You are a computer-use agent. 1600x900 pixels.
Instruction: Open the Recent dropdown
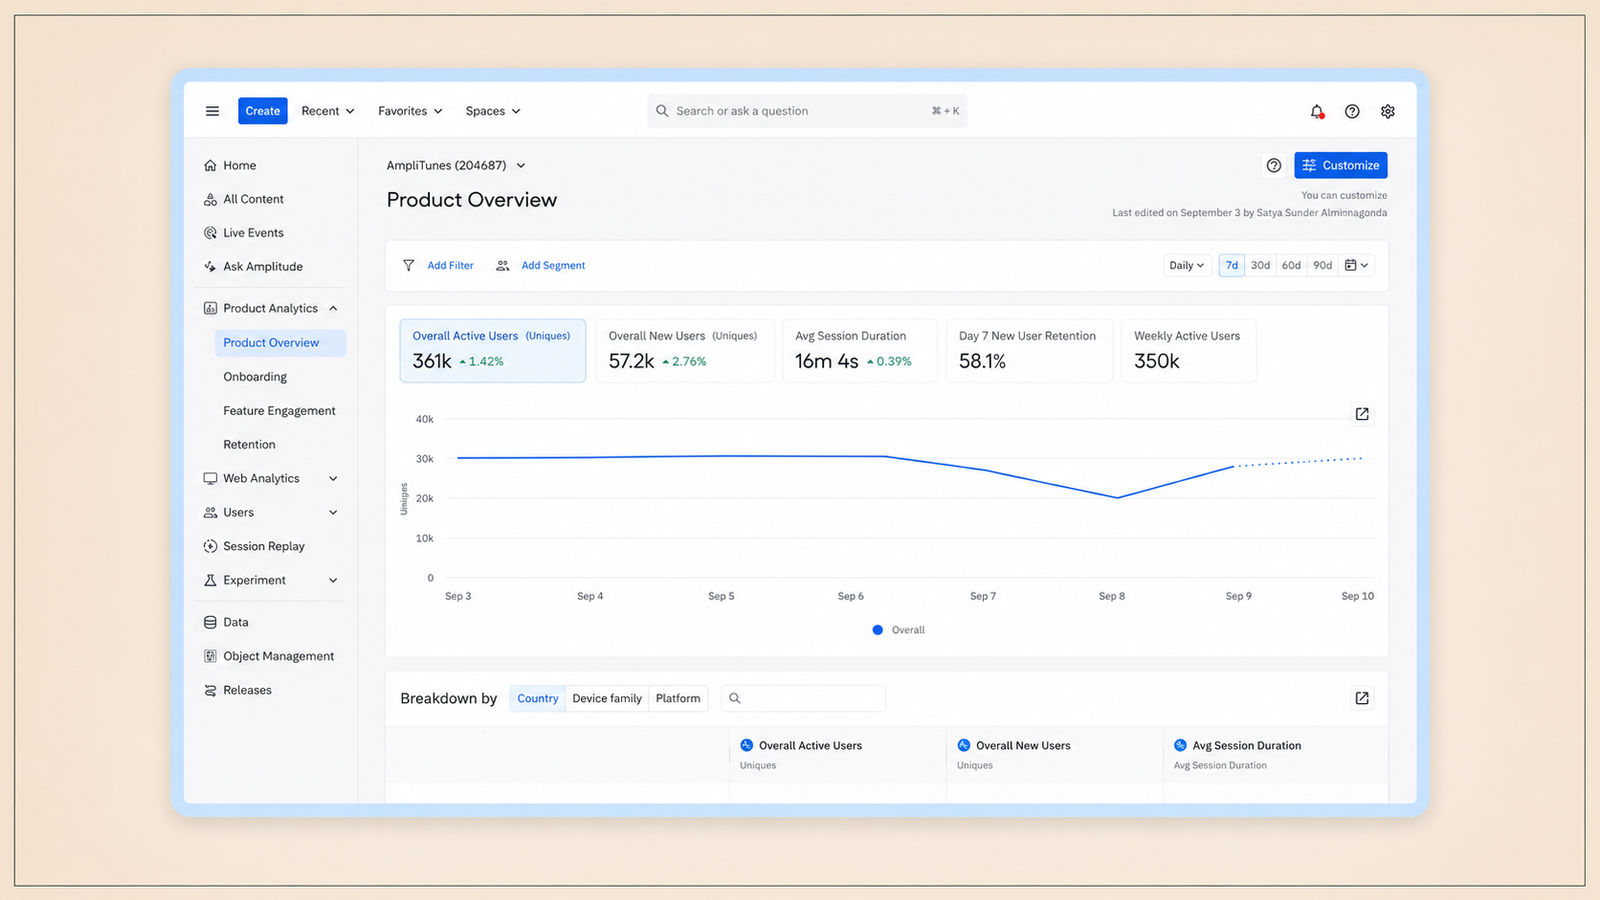[328, 111]
